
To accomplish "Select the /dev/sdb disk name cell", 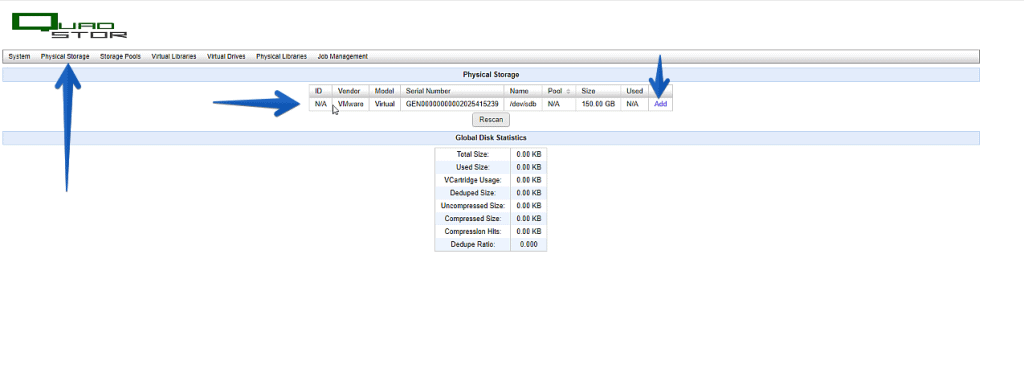I will pyautogui.click(x=522, y=104).
